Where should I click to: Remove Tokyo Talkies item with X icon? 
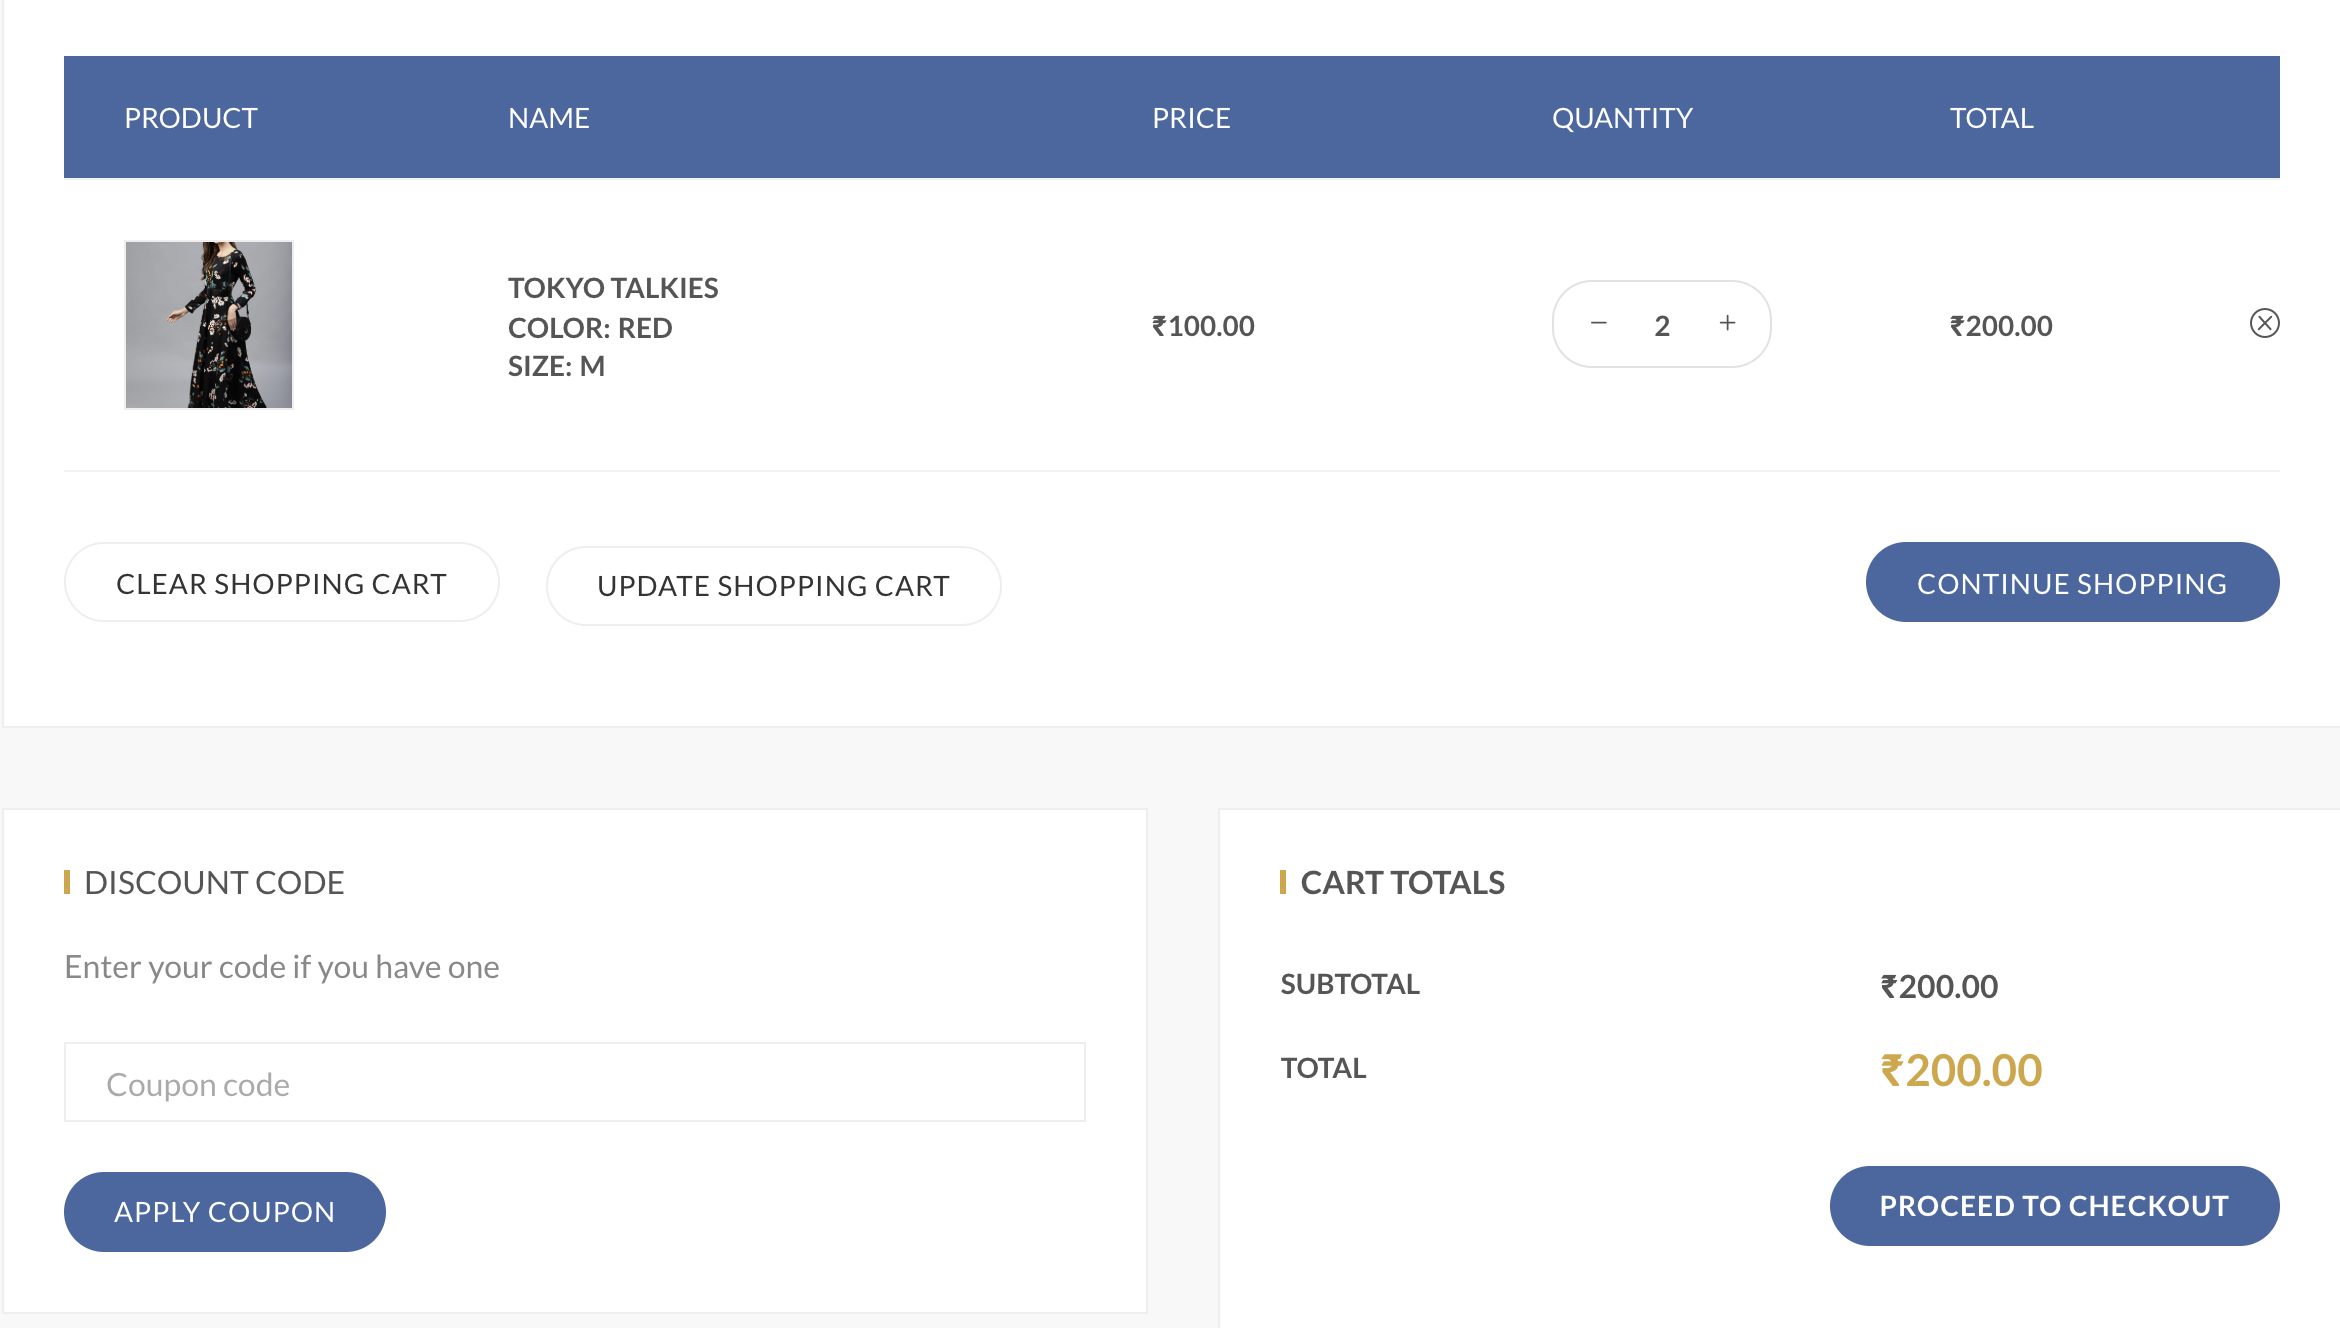tap(2264, 324)
